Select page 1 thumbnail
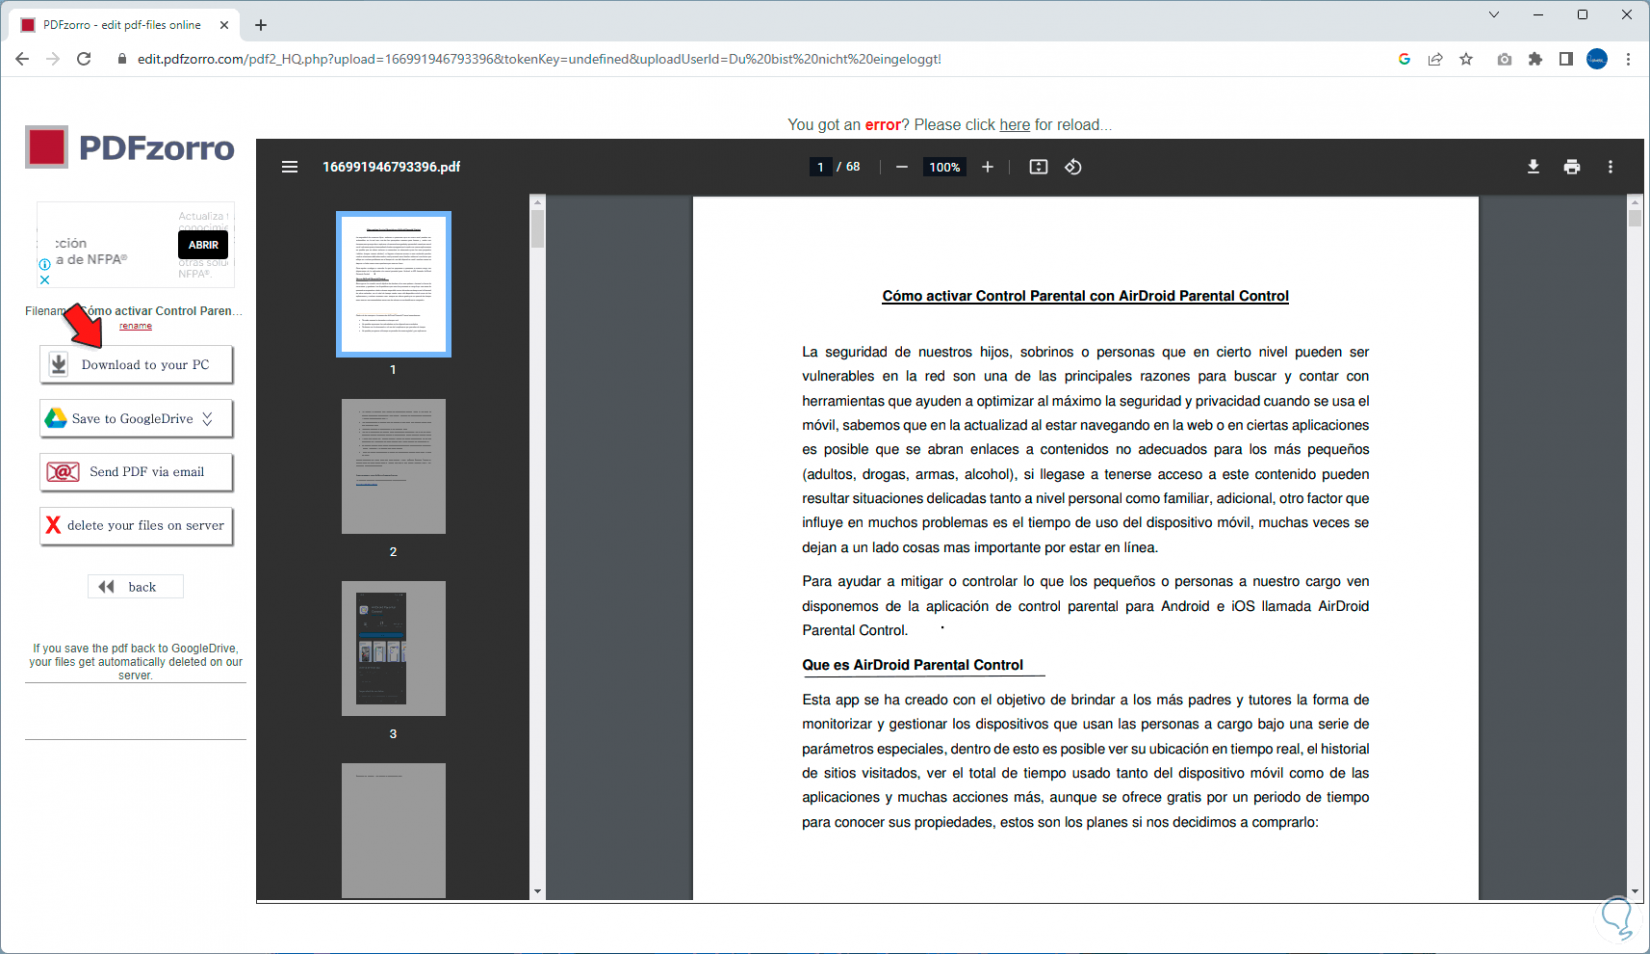 [393, 284]
